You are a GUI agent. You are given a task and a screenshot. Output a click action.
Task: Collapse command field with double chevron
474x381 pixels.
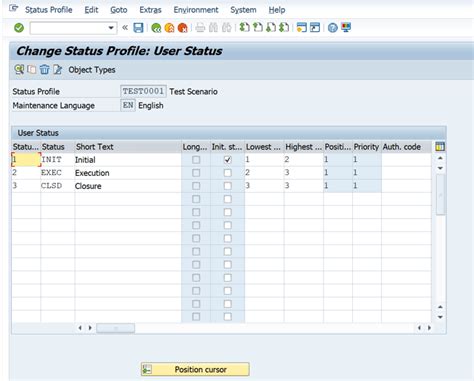pos(125,28)
